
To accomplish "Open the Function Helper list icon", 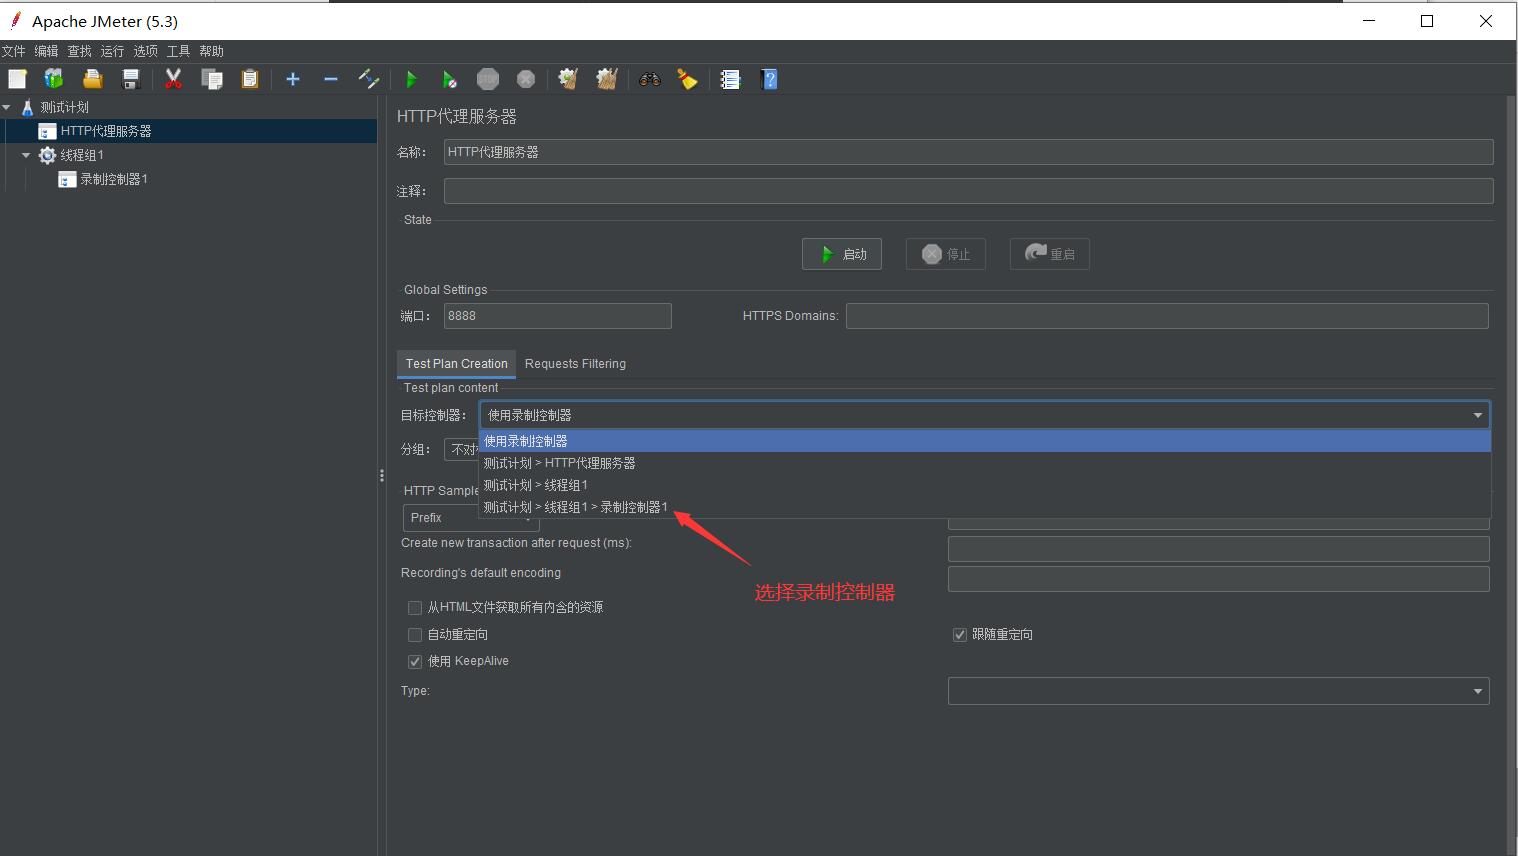I will [x=730, y=79].
